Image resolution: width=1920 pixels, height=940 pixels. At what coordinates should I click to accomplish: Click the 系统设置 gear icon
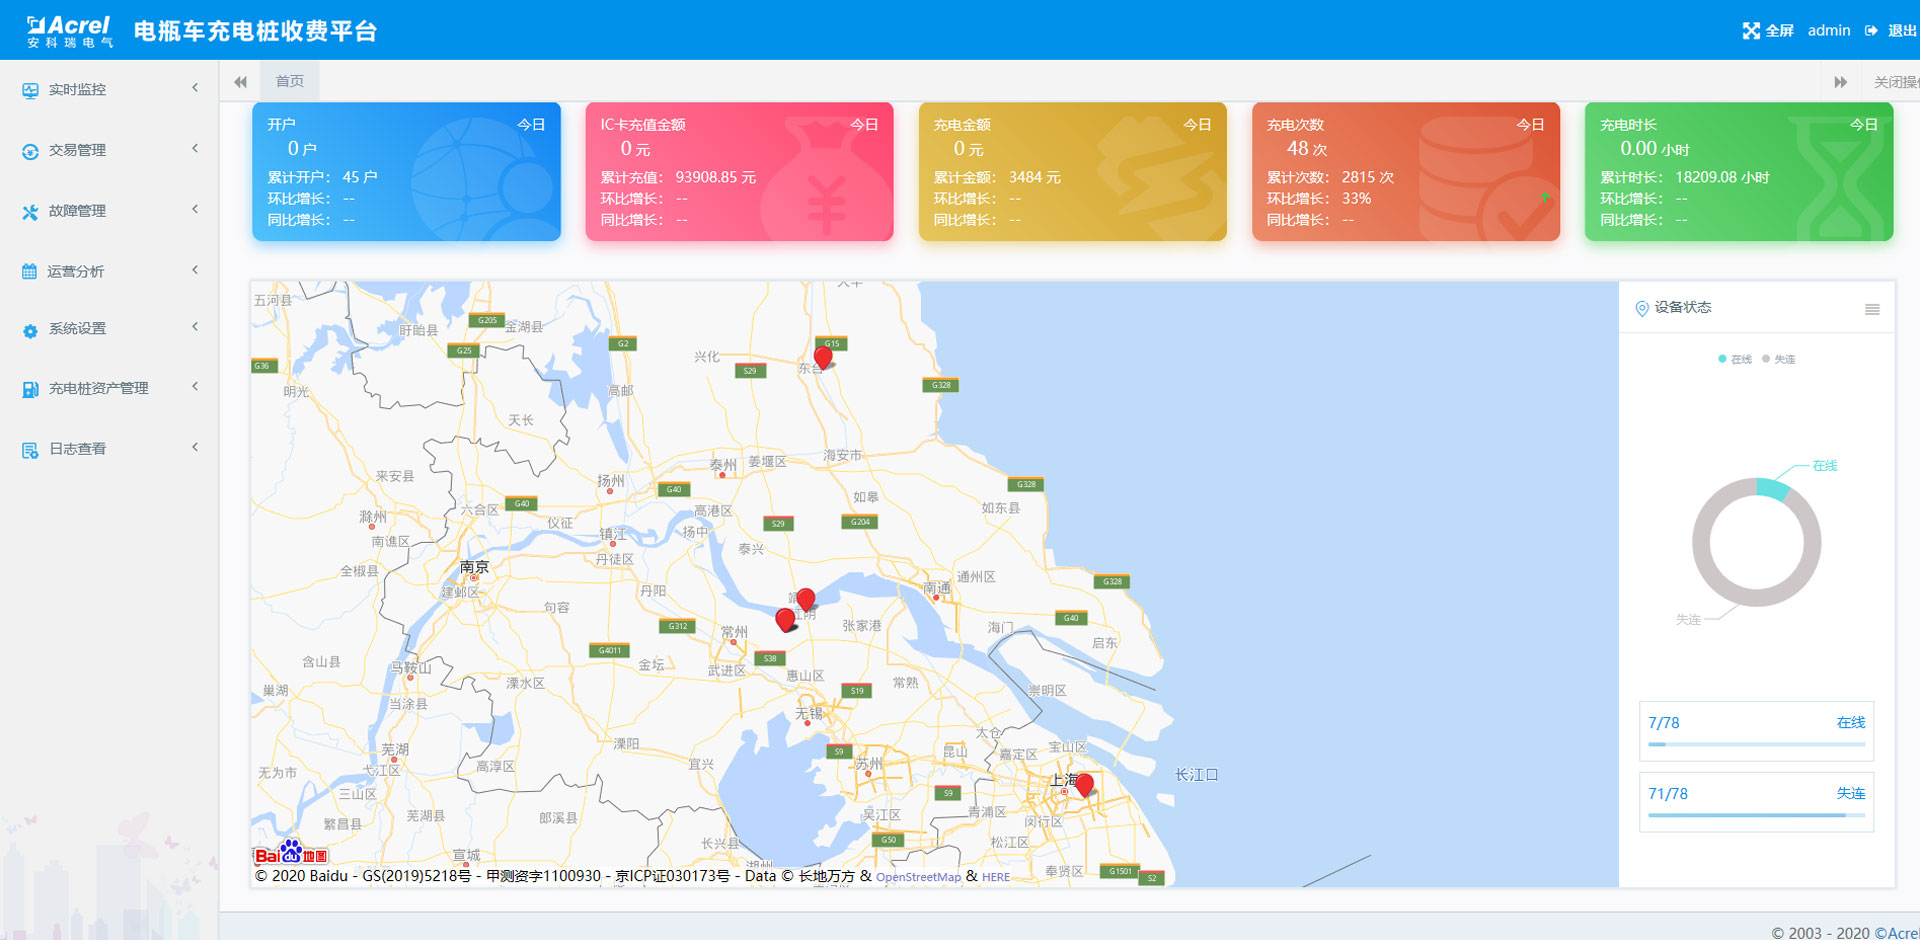[30, 330]
